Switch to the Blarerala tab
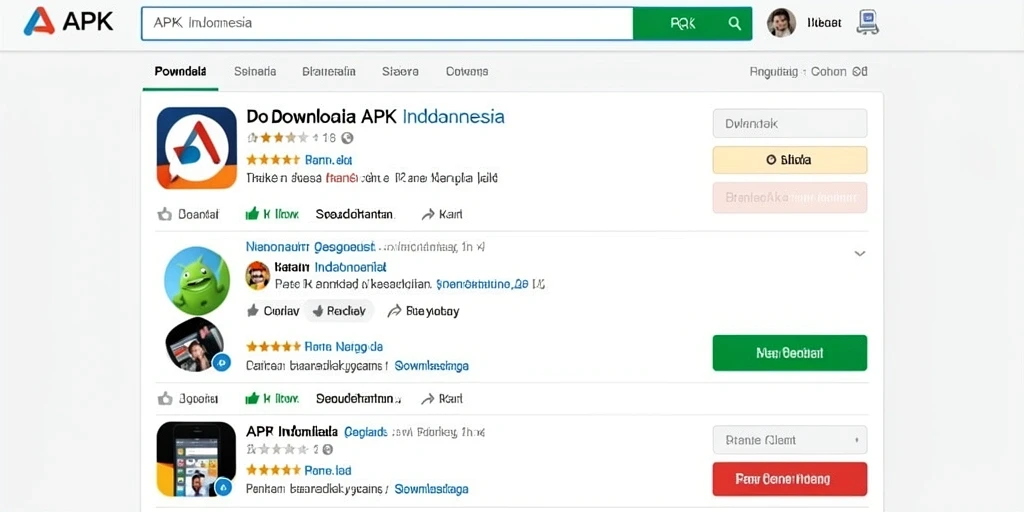1024x512 pixels. click(328, 71)
